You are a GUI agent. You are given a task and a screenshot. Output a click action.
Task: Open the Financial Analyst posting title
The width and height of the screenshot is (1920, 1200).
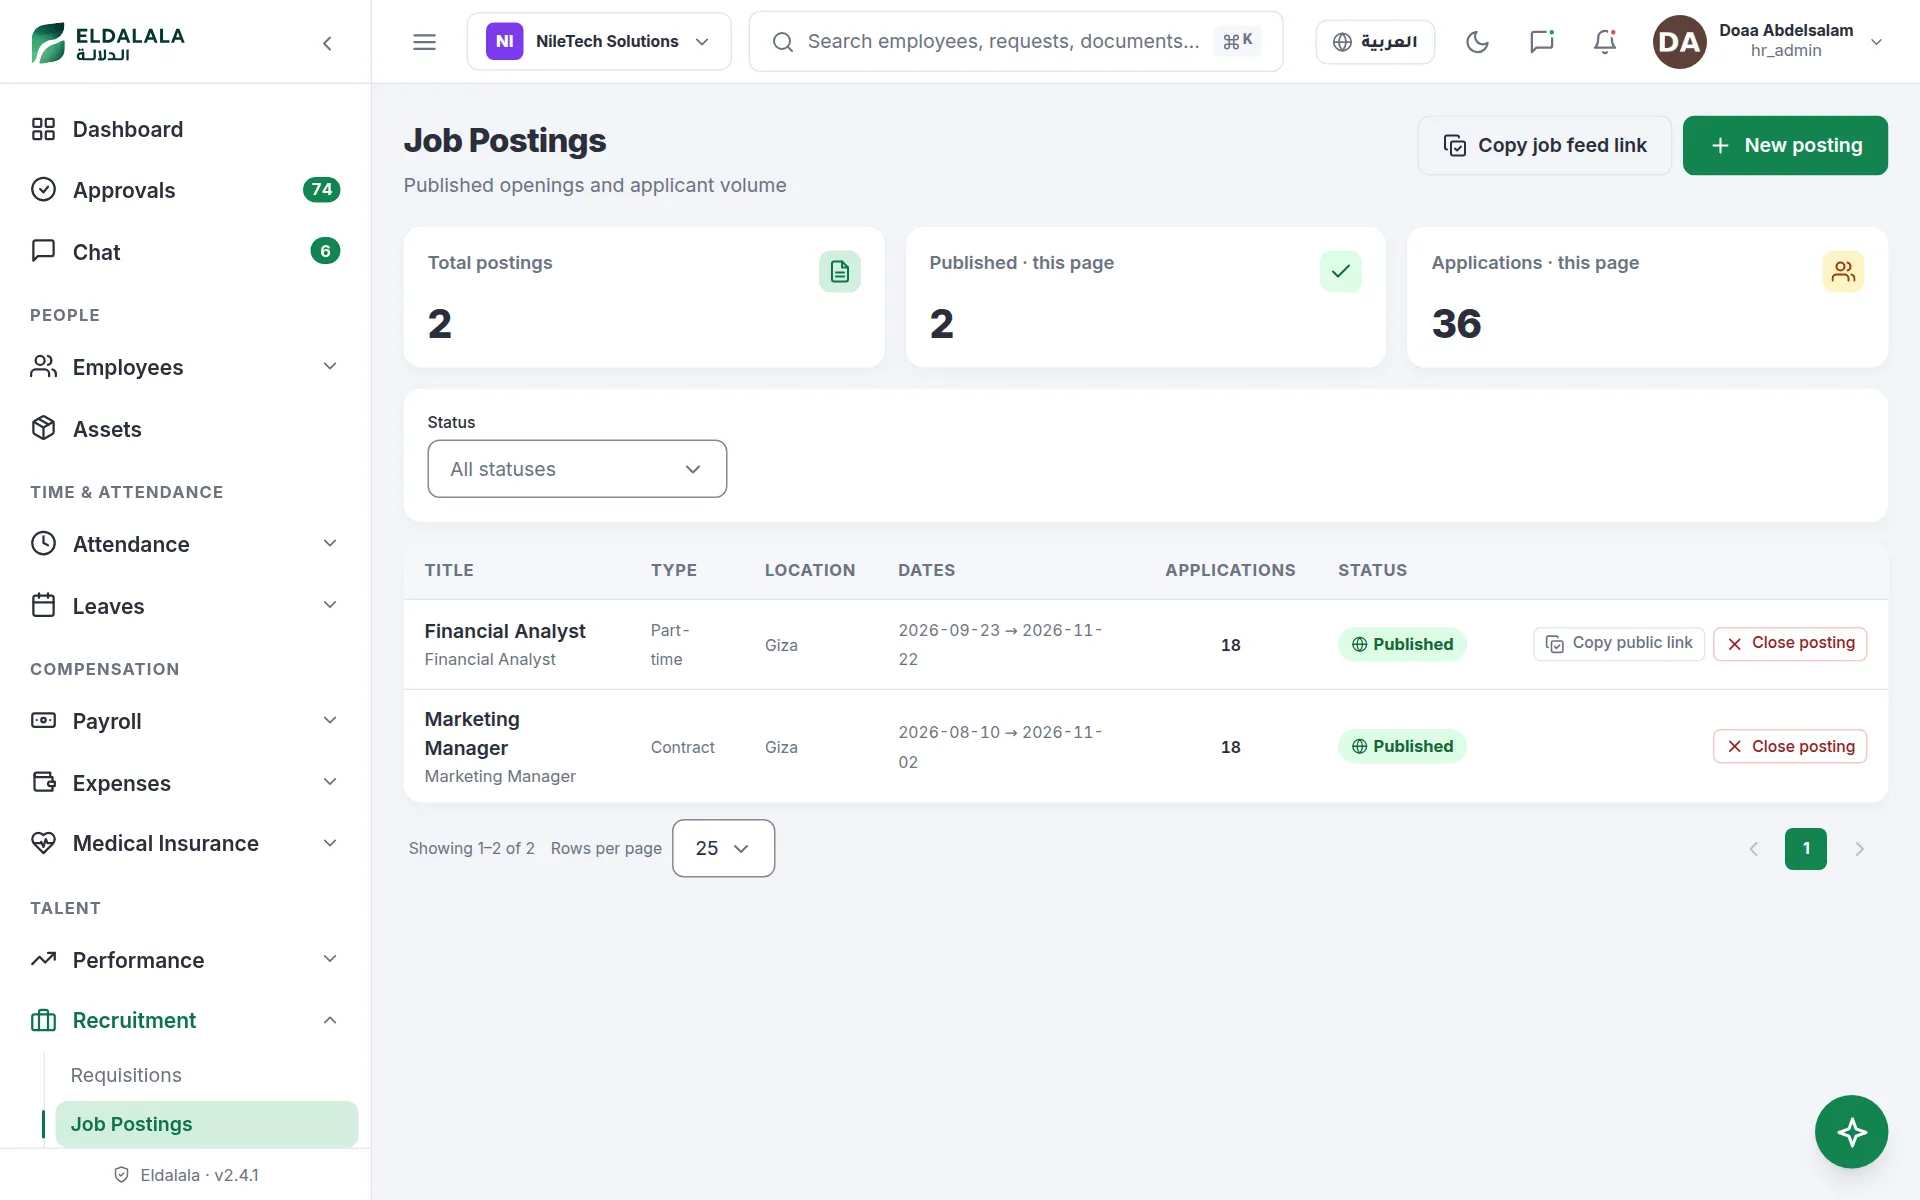[505, 631]
